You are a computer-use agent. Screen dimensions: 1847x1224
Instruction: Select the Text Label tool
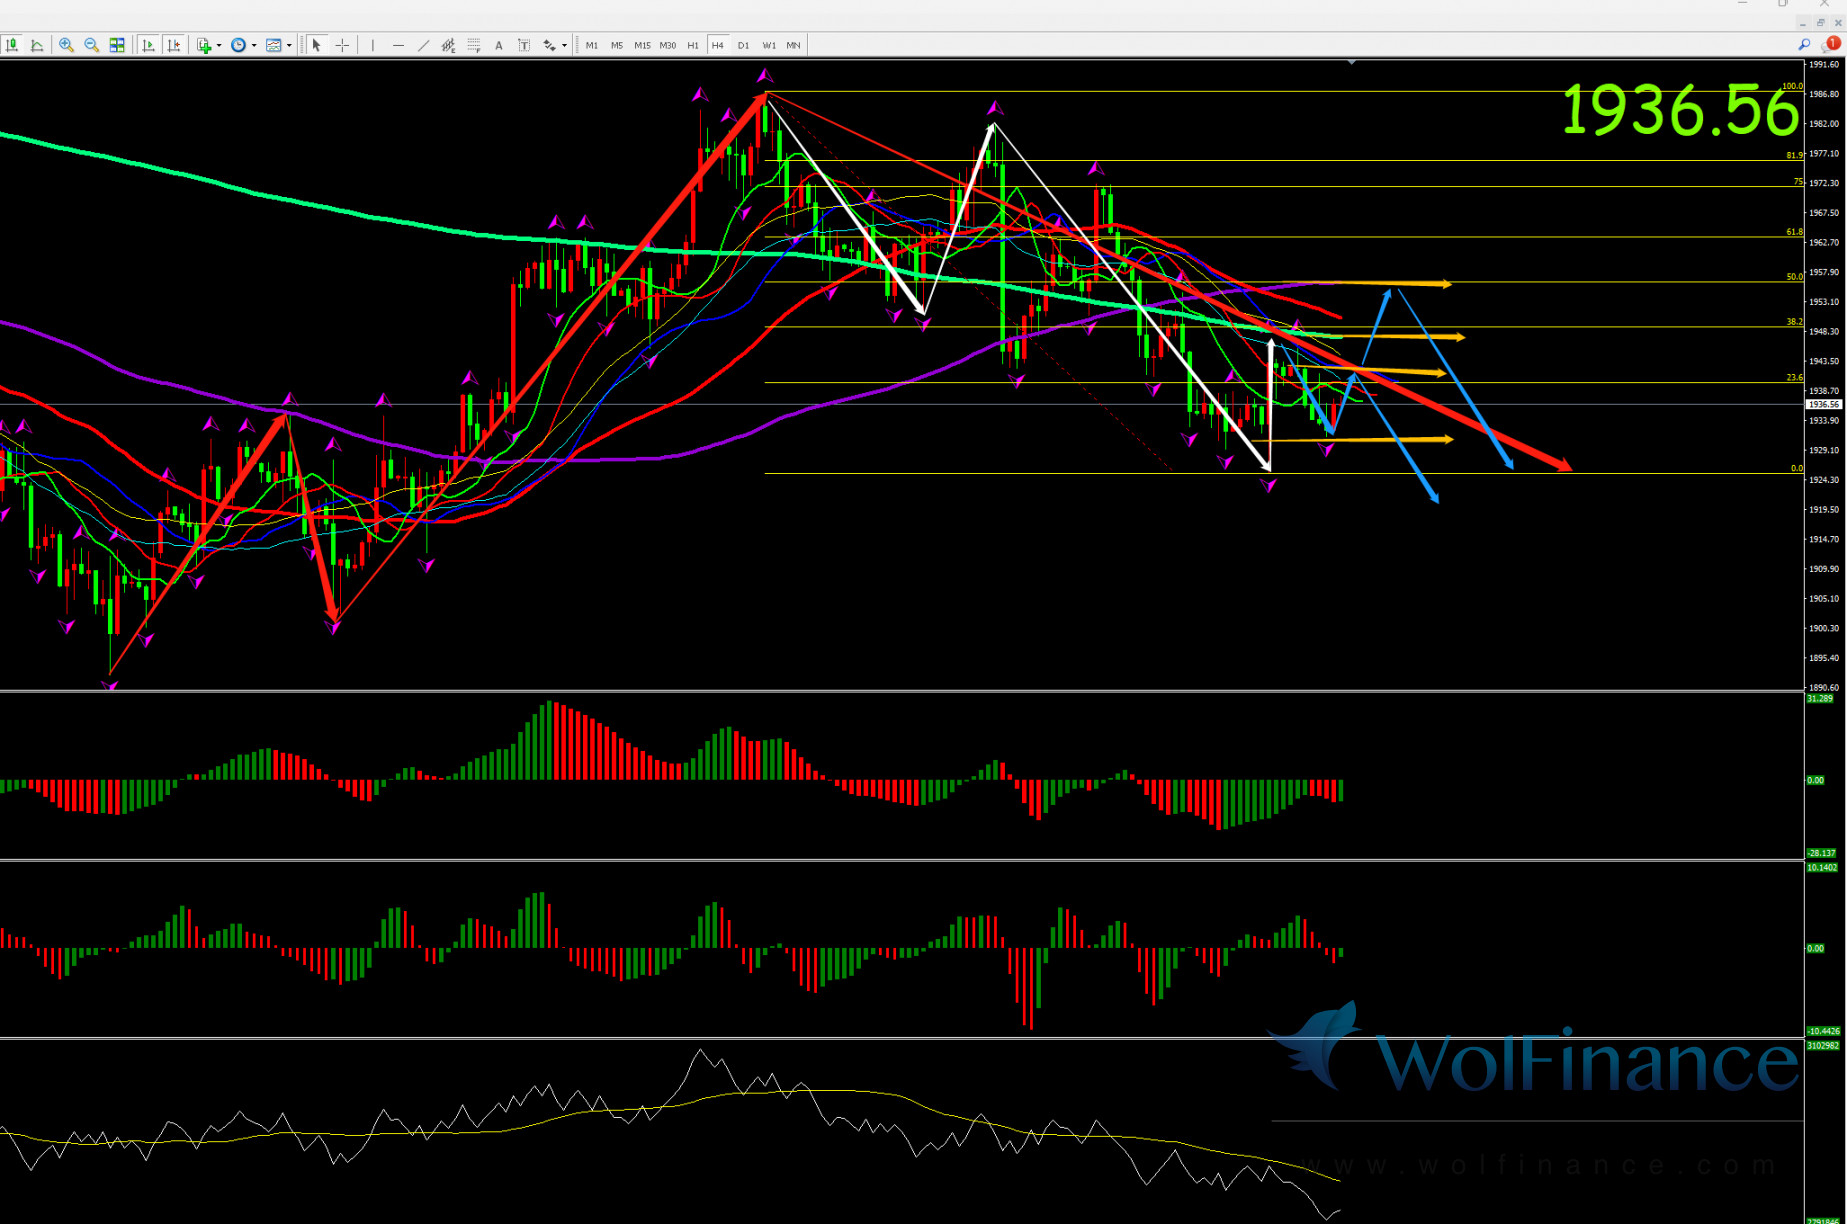[x=524, y=45]
